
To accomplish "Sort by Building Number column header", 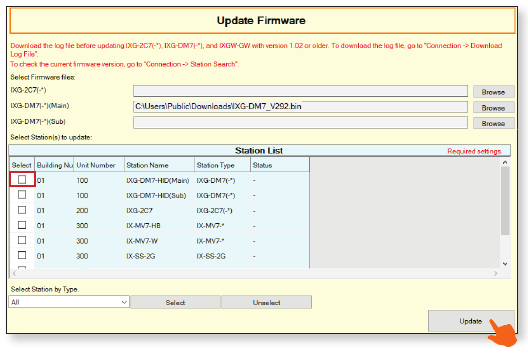I will (54, 165).
